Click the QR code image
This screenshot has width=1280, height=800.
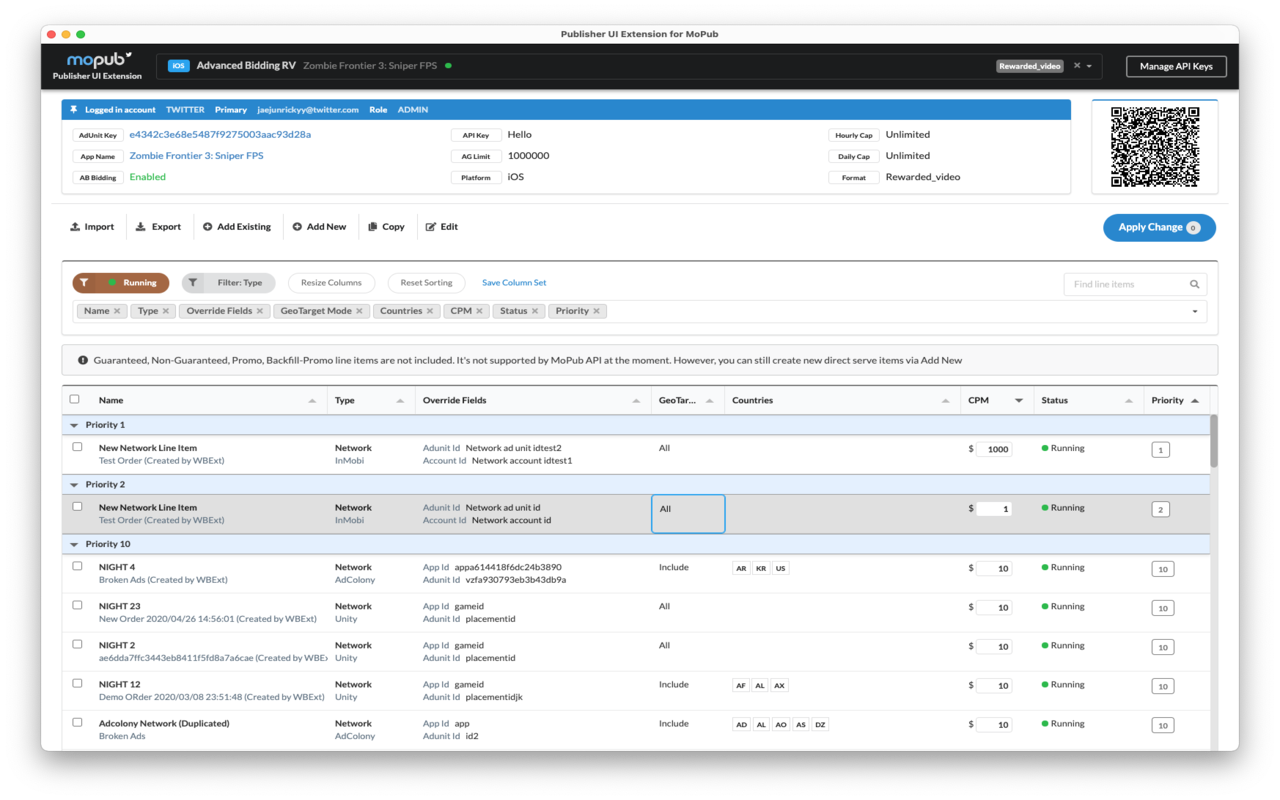coord(1155,147)
